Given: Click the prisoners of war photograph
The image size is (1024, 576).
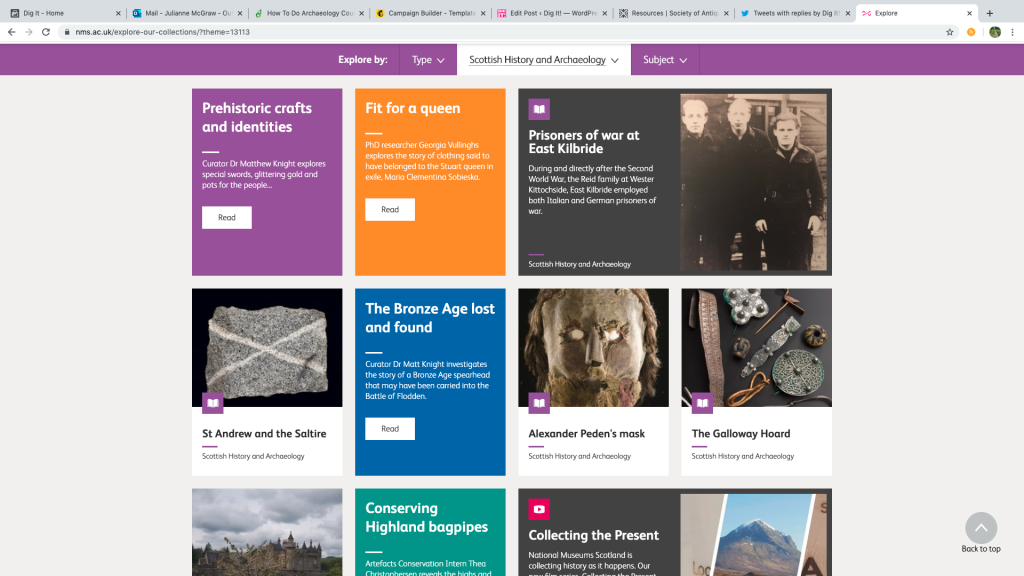Looking at the screenshot, I should (x=754, y=182).
